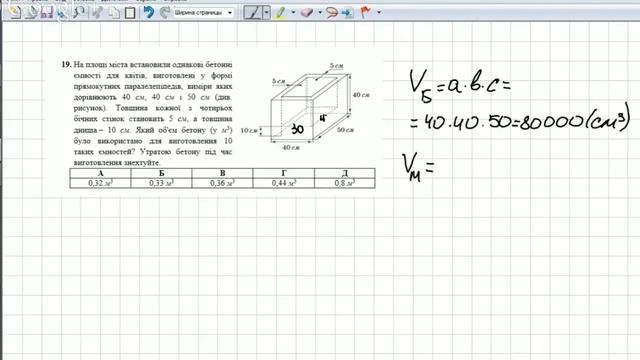Screen dimensions: 640x360
Task: Select the Highlighter tool
Action: pyautogui.click(x=280, y=13)
